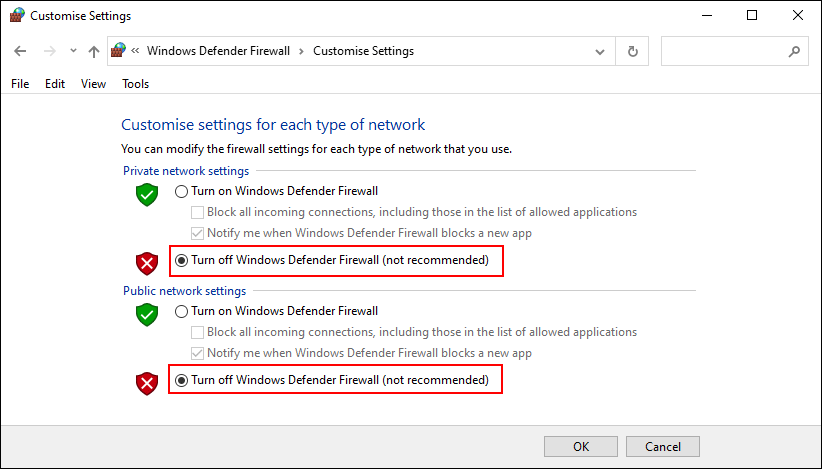
Task: Click the Refresh button in address bar
Action: pos(632,51)
